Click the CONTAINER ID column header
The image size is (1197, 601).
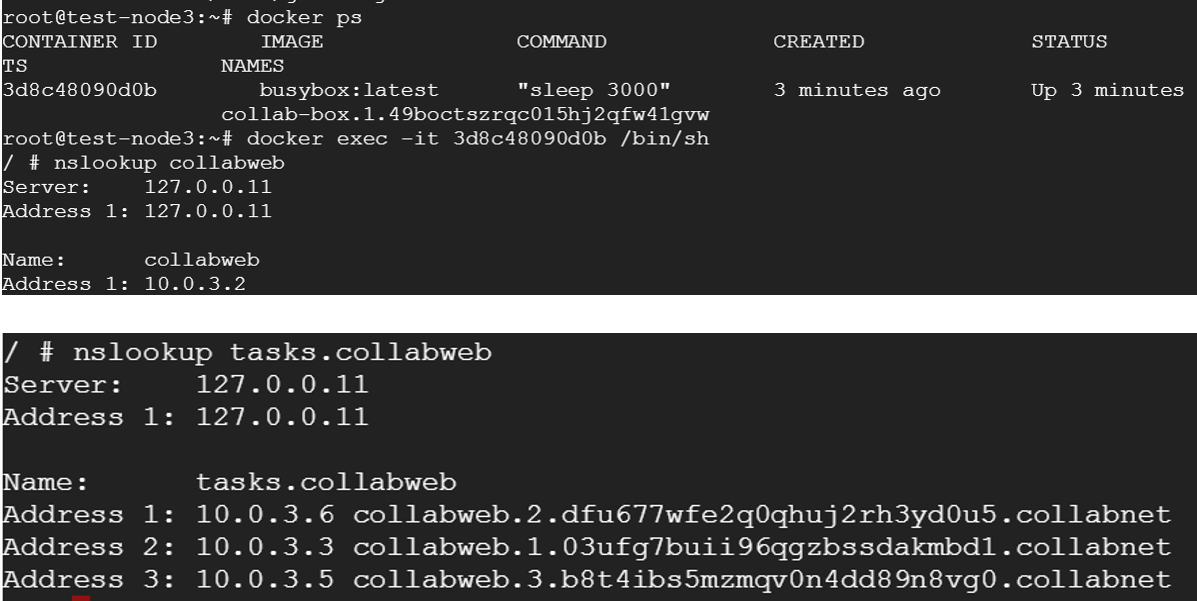coord(79,41)
